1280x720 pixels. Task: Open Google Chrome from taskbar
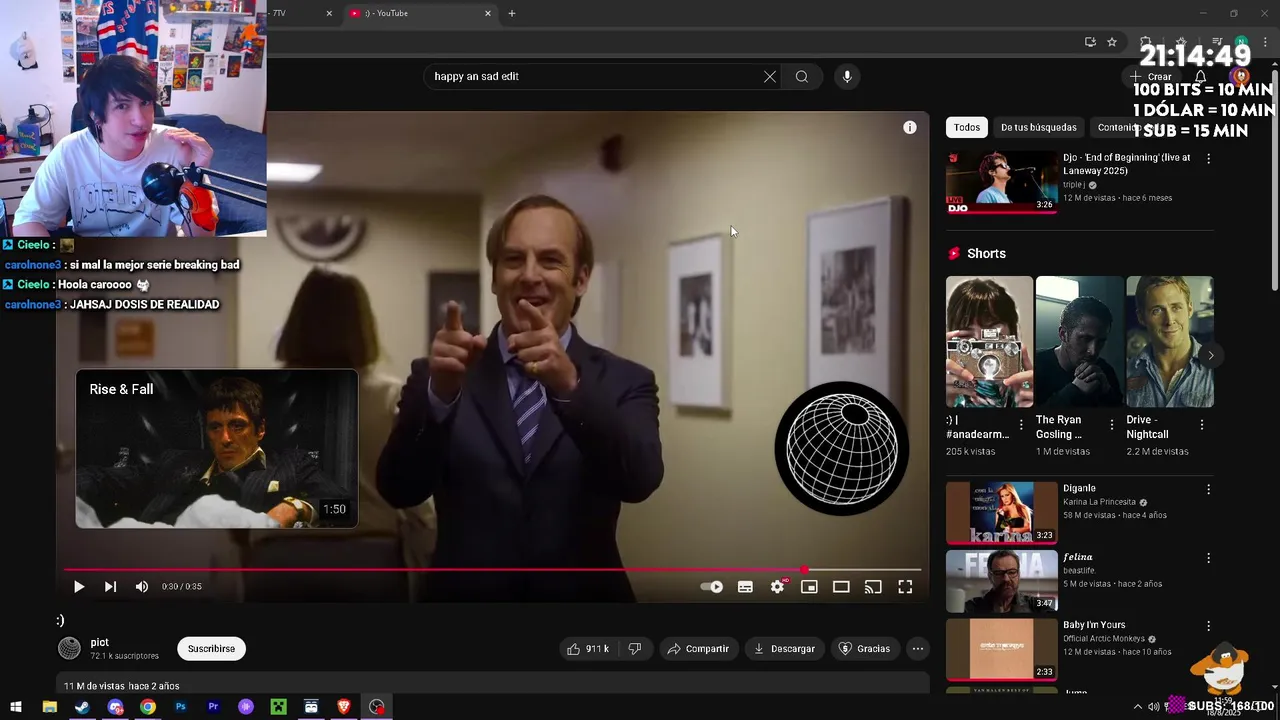click(148, 707)
